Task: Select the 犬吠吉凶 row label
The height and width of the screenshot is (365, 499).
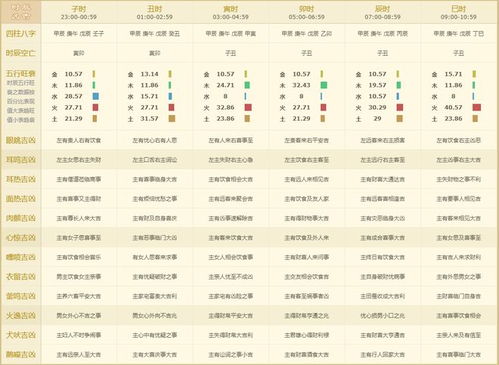Action: [21, 335]
